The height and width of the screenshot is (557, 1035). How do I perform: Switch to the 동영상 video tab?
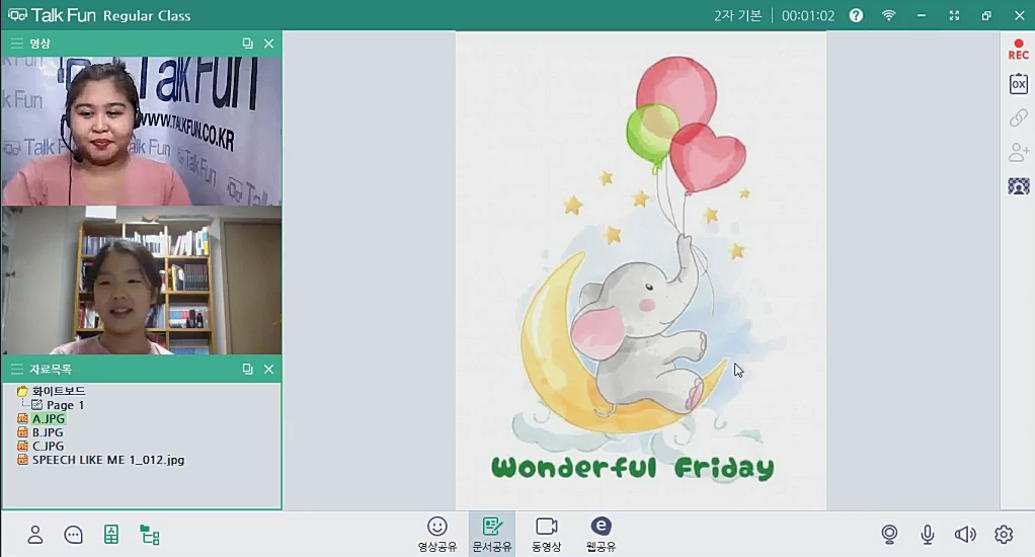(x=546, y=534)
